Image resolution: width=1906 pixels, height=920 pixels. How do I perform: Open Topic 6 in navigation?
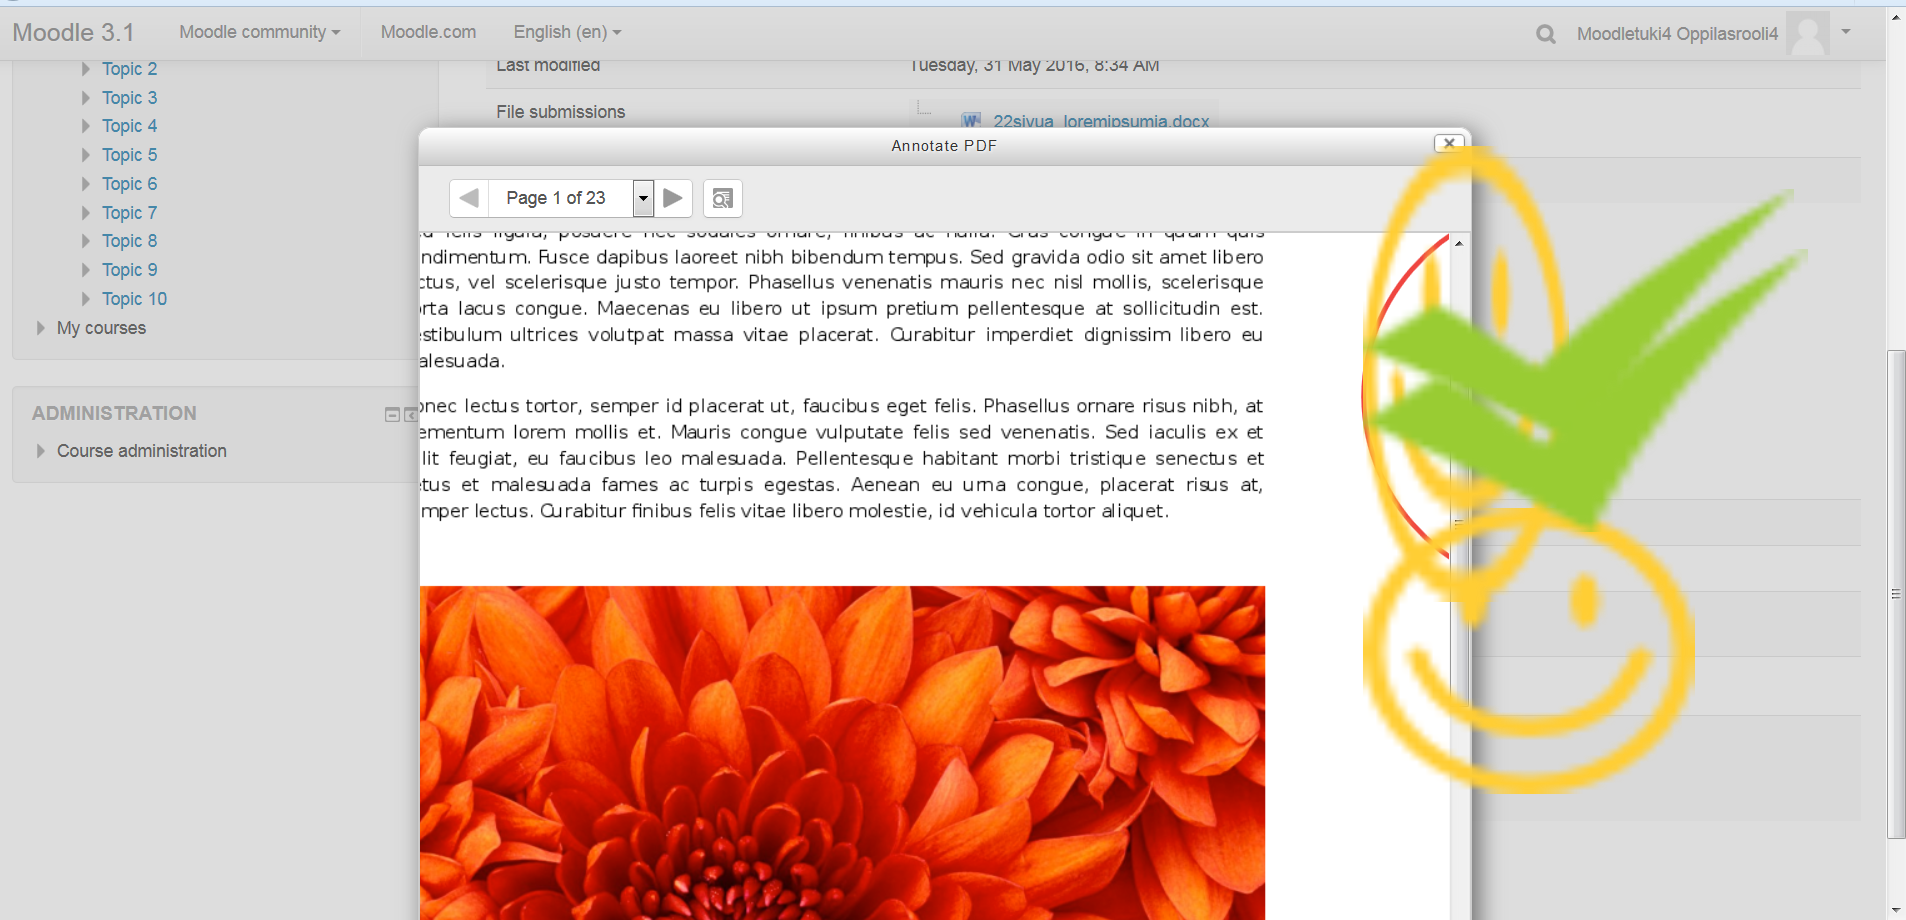(x=129, y=184)
